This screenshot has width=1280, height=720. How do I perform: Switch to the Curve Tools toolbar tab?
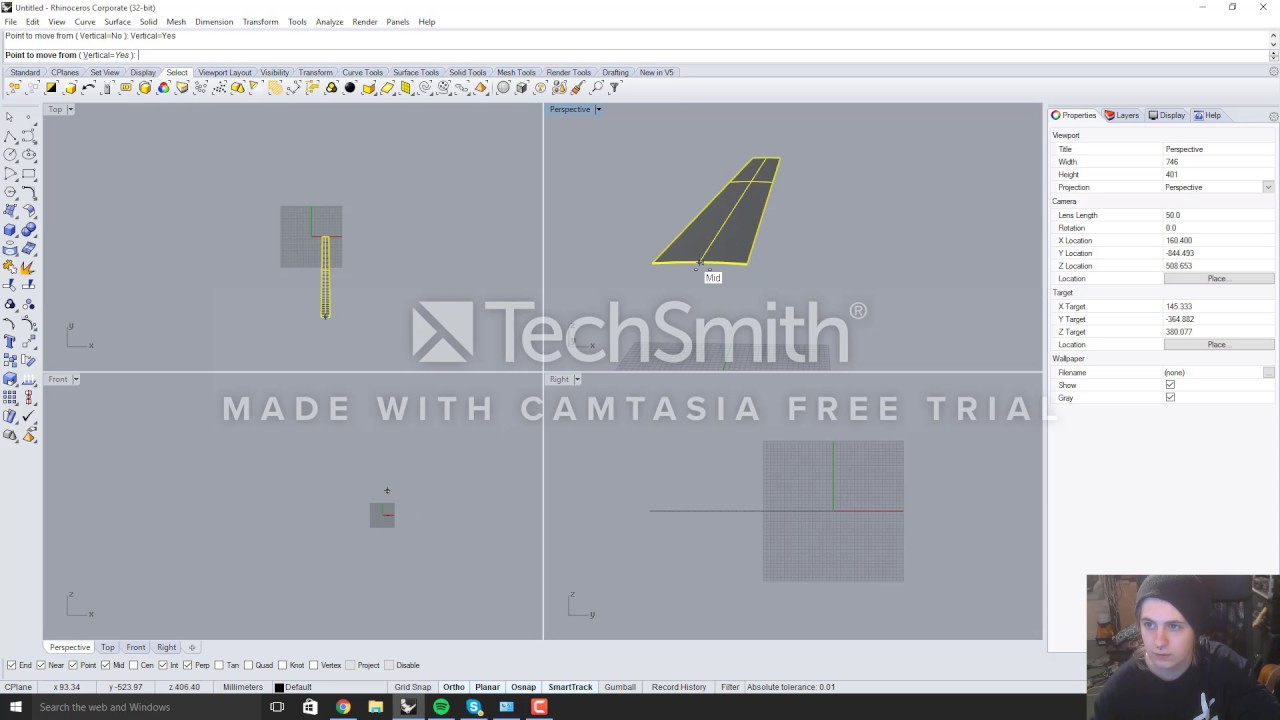362,72
